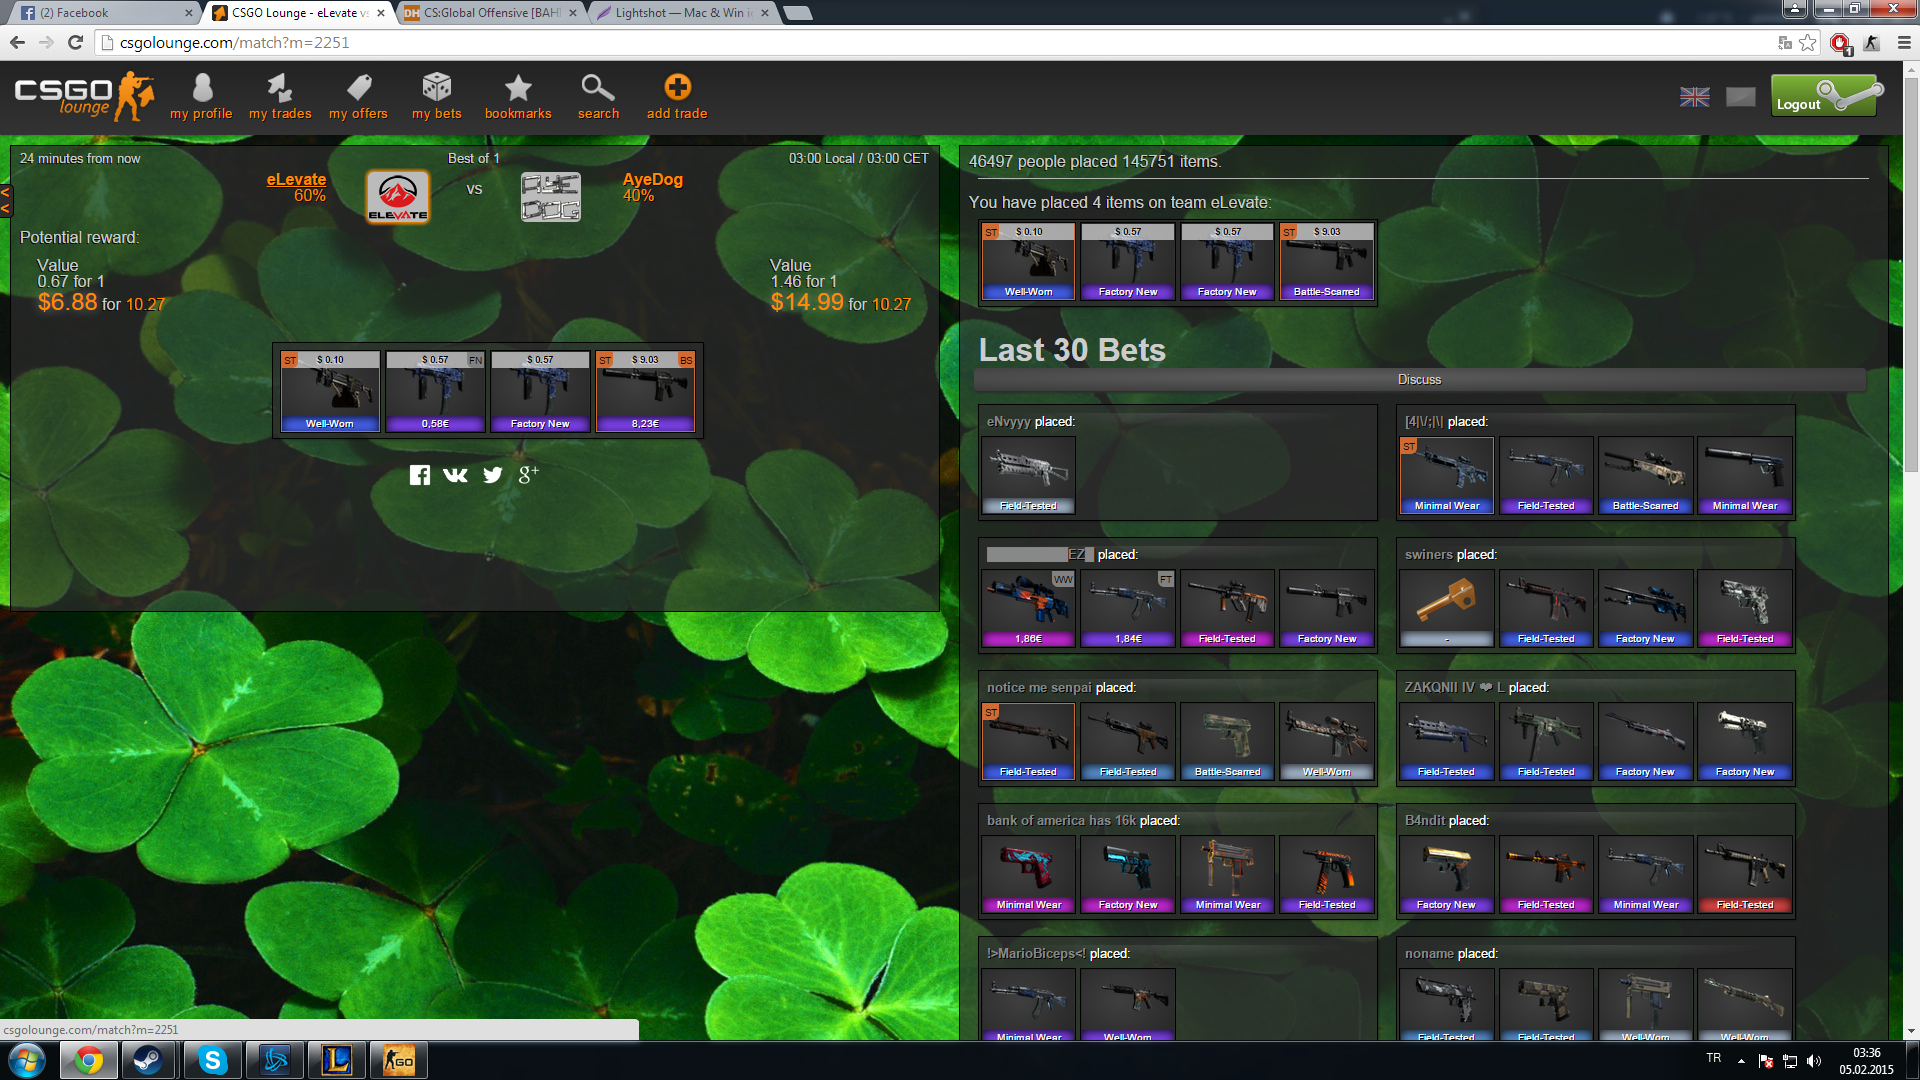Open the tray hidden icons arrow

(x=1741, y=1061)
